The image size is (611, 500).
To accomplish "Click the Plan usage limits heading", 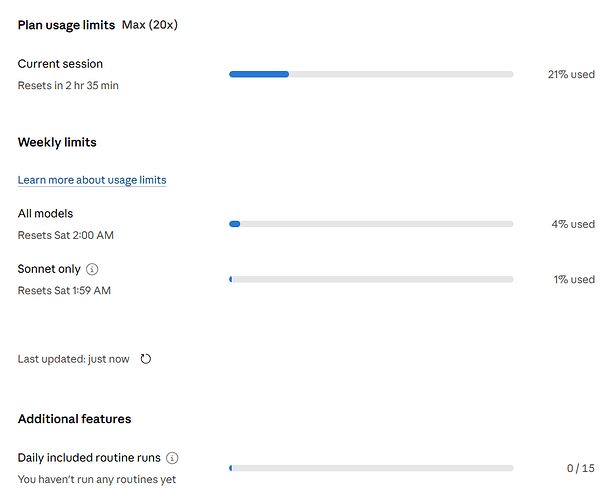I will [66, 25].
